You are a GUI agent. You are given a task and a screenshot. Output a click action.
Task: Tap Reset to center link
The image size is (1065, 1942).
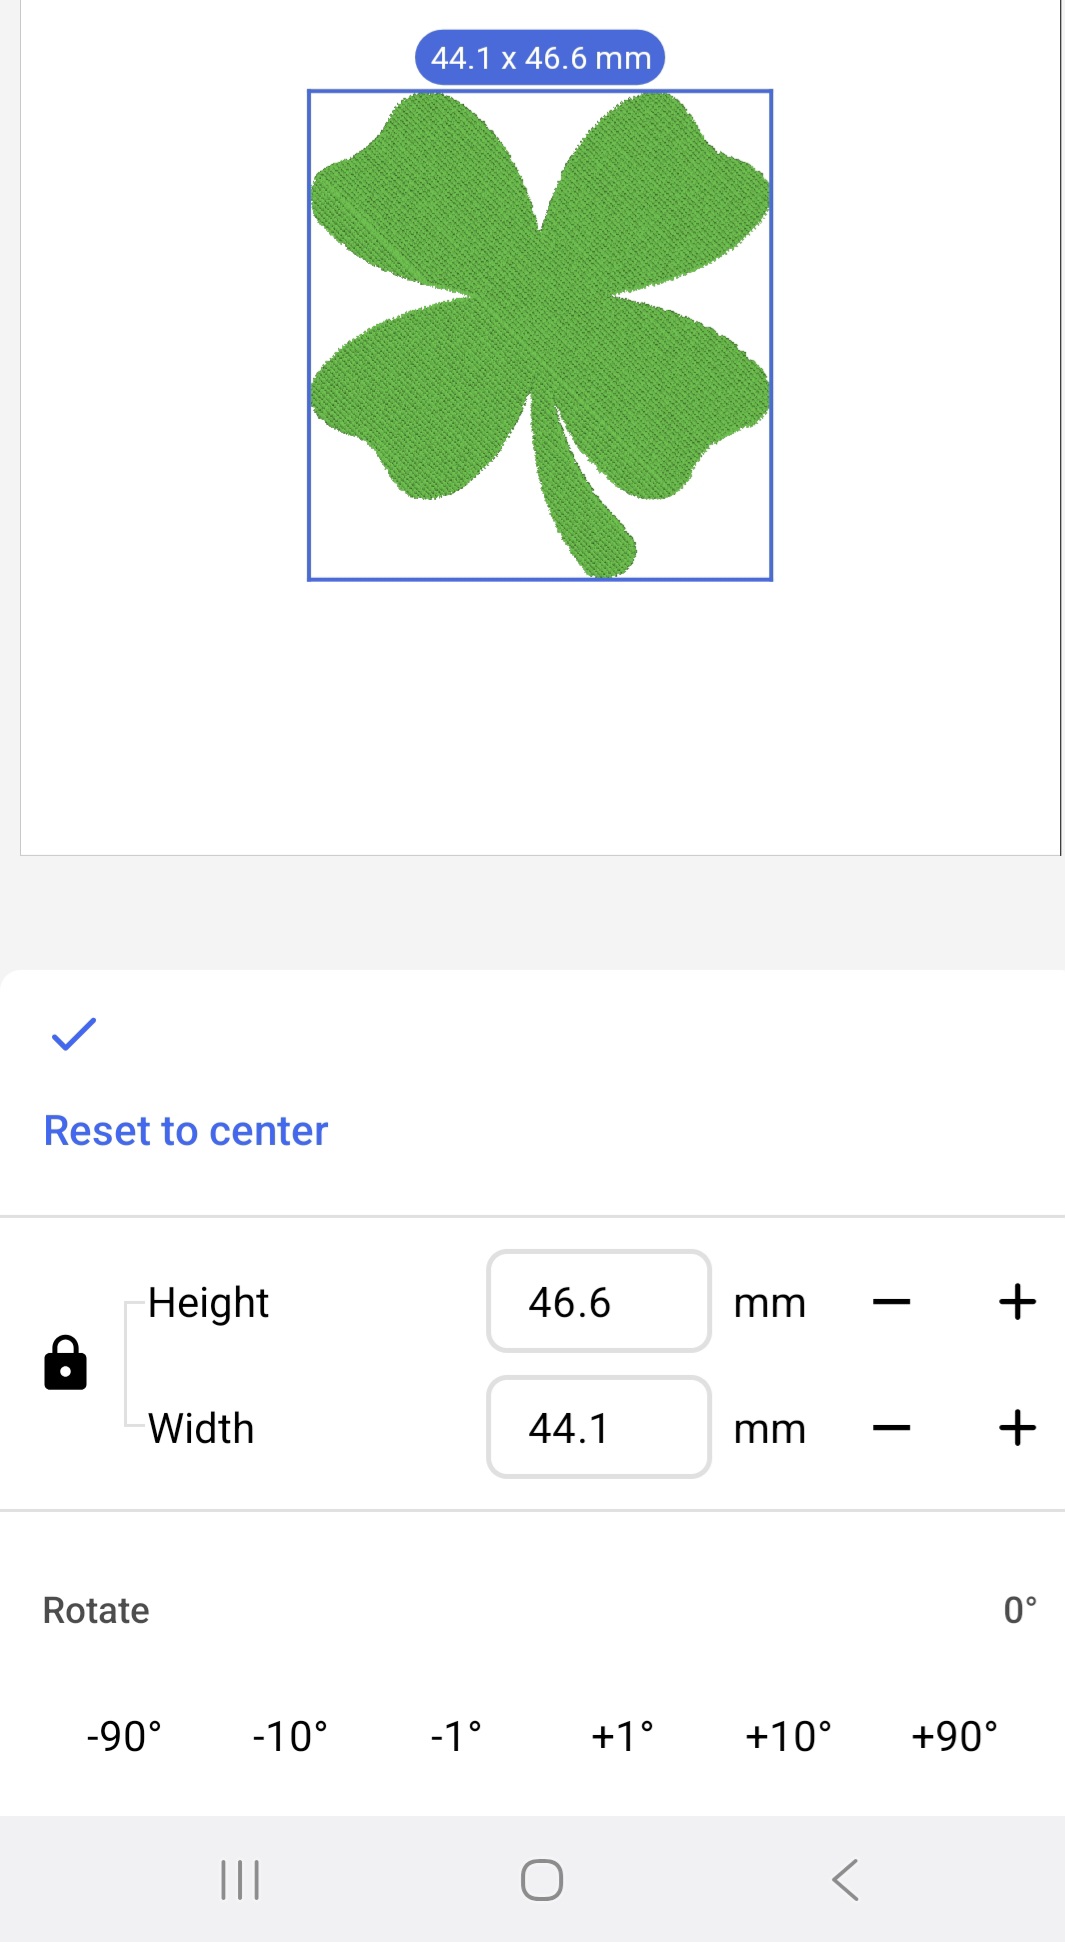(186, 1131)
